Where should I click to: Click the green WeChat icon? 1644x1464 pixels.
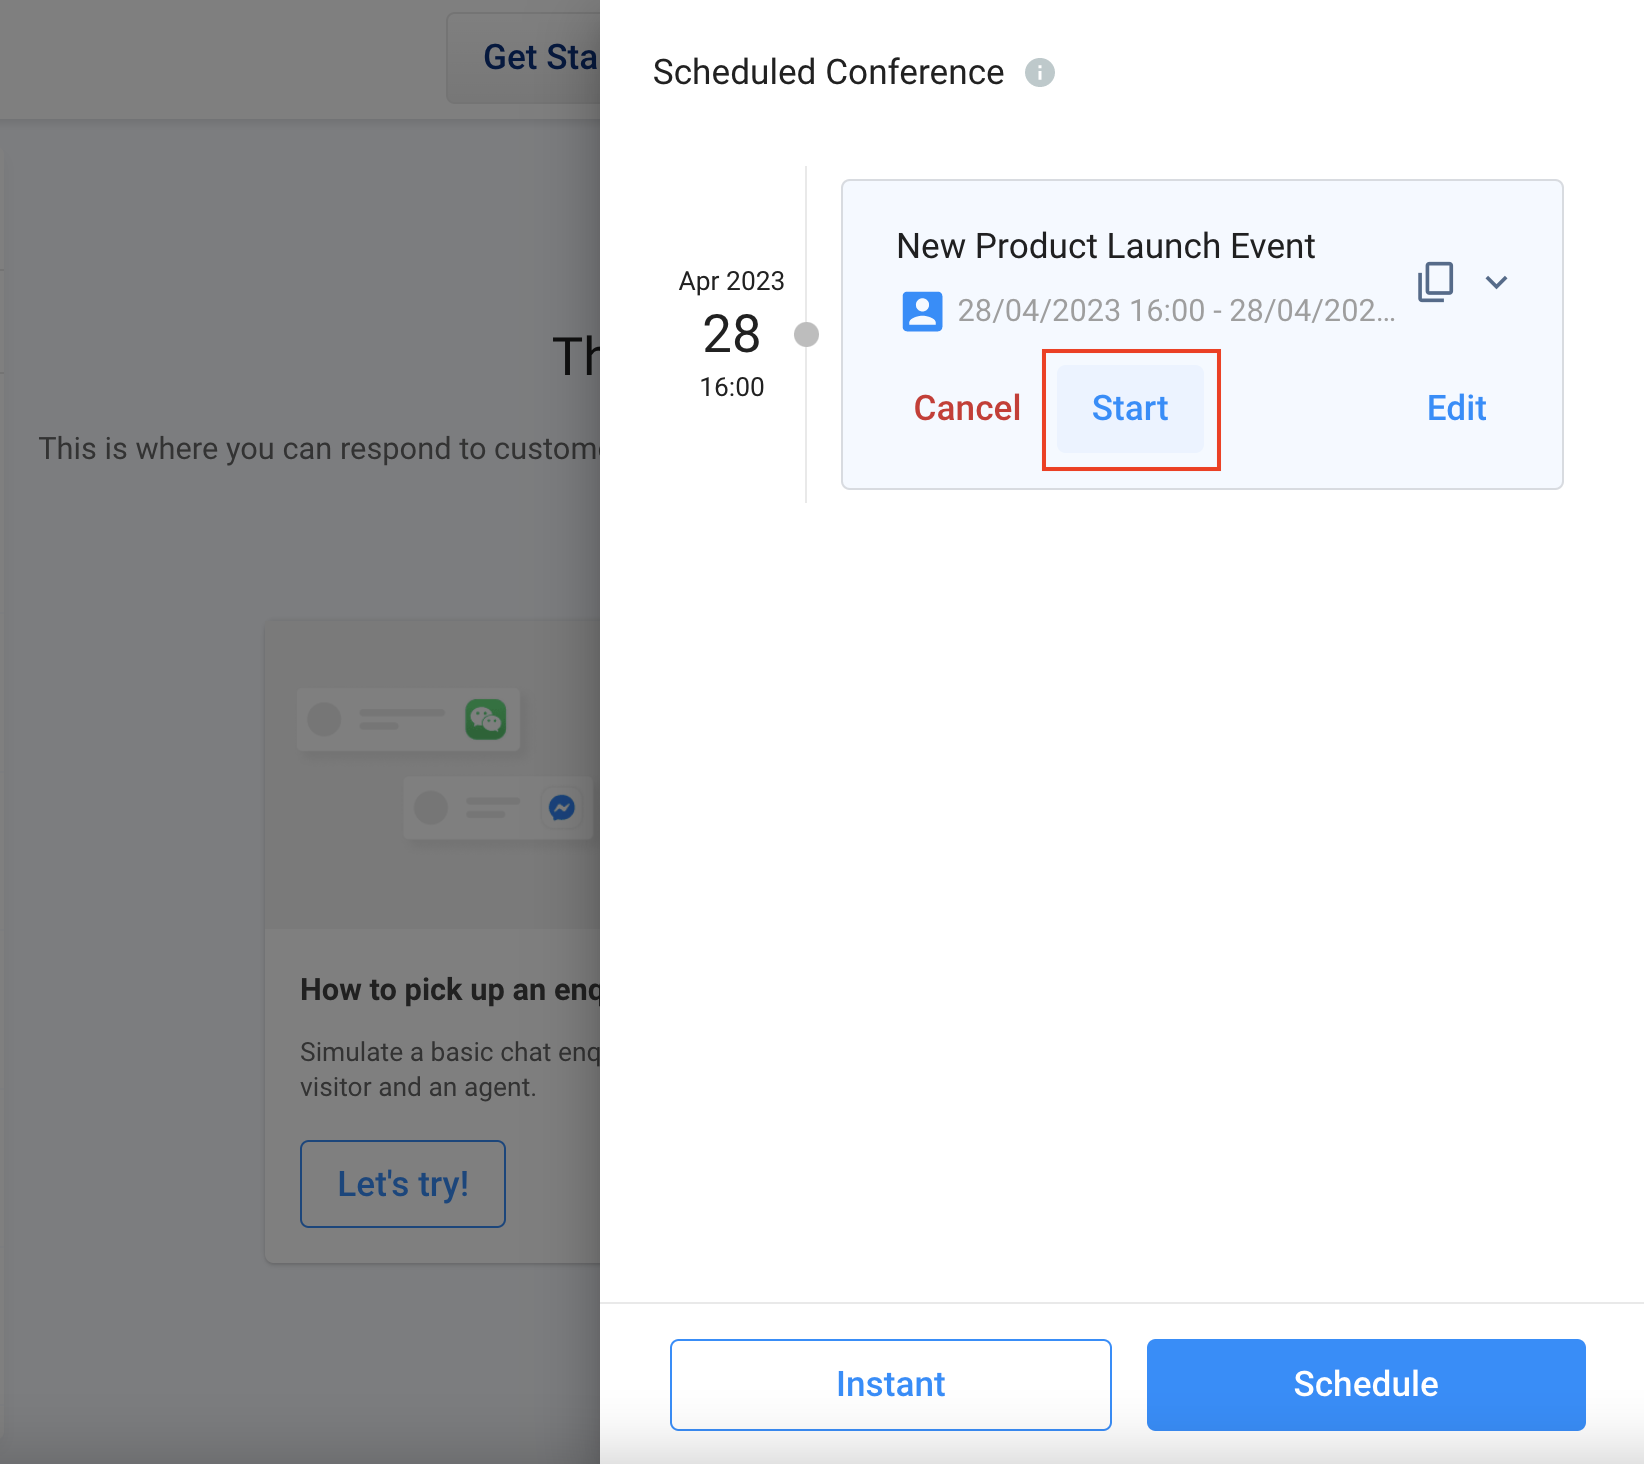tap(486, 719)
